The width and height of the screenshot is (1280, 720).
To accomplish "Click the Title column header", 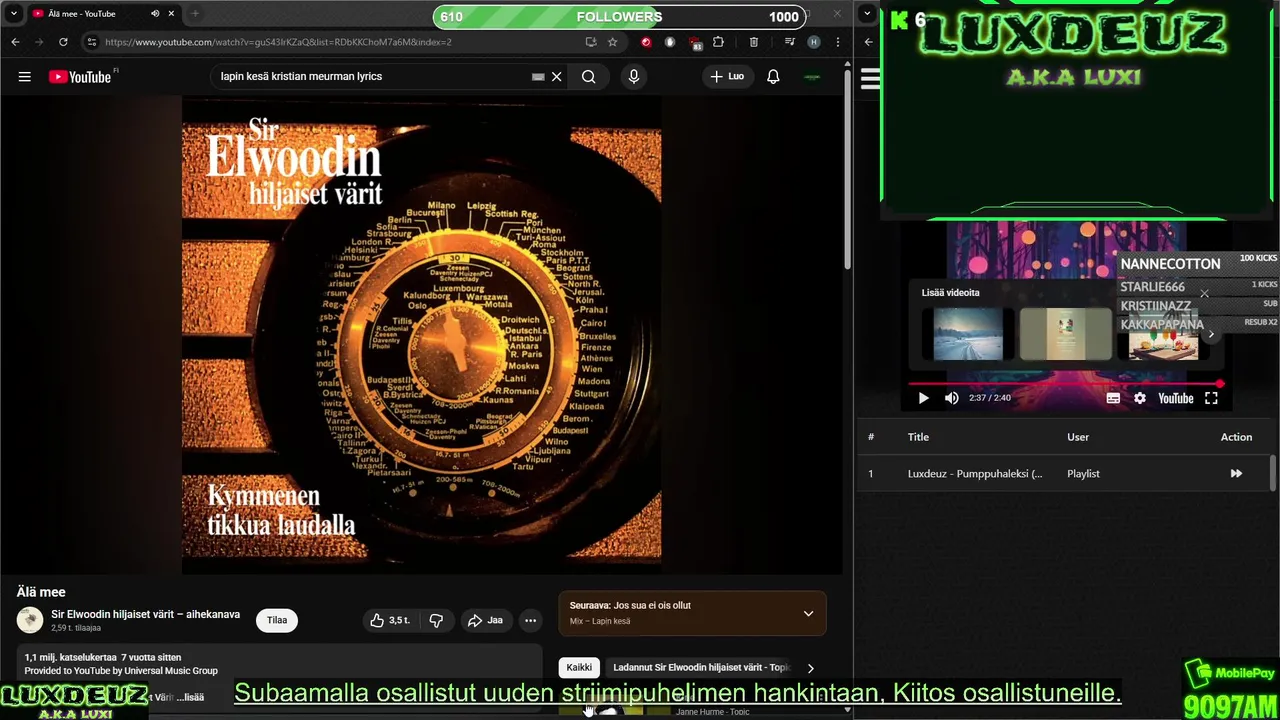I will tap(918, 437).
